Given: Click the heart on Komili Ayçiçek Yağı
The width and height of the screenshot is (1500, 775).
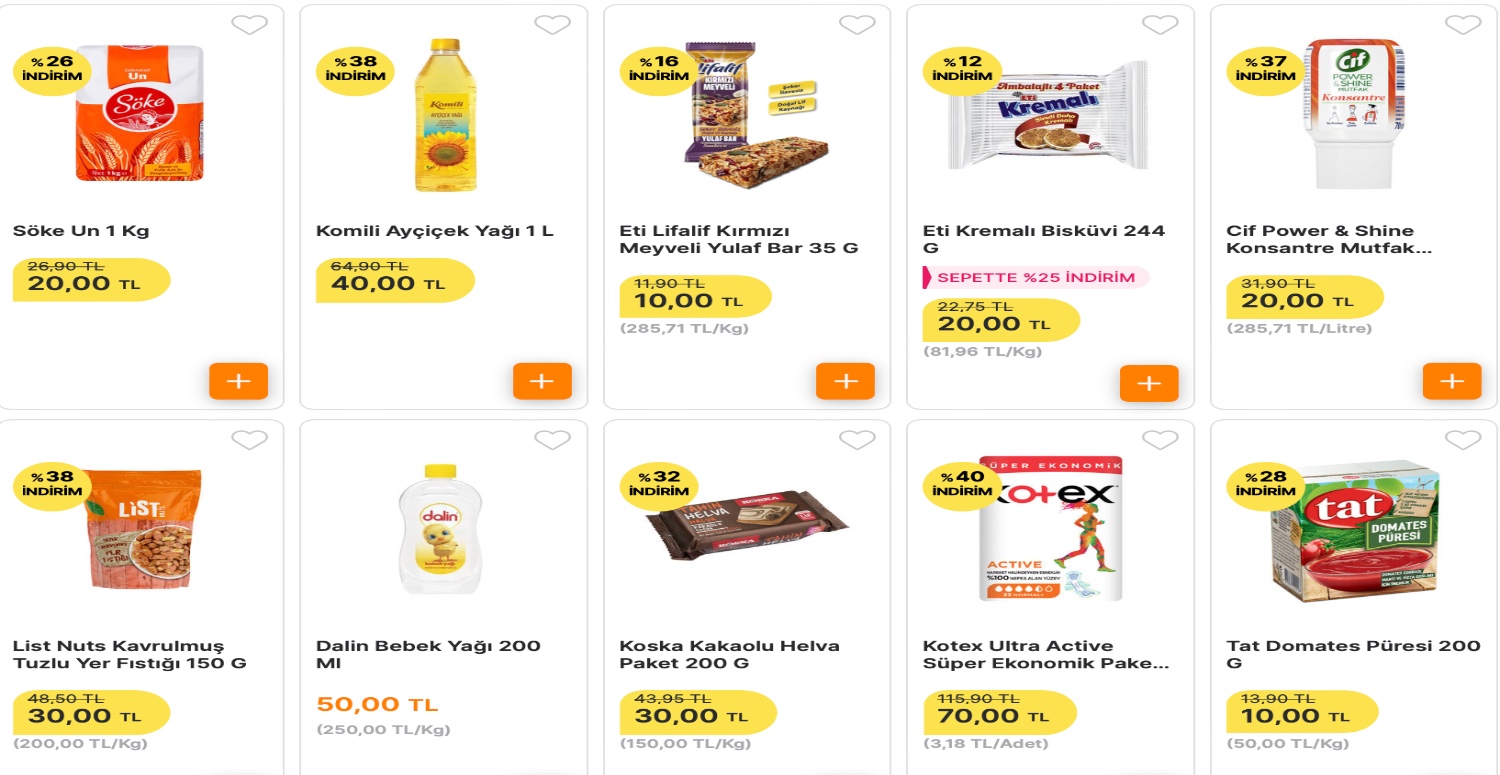Looking at the screenshot, I should (551, 24).
